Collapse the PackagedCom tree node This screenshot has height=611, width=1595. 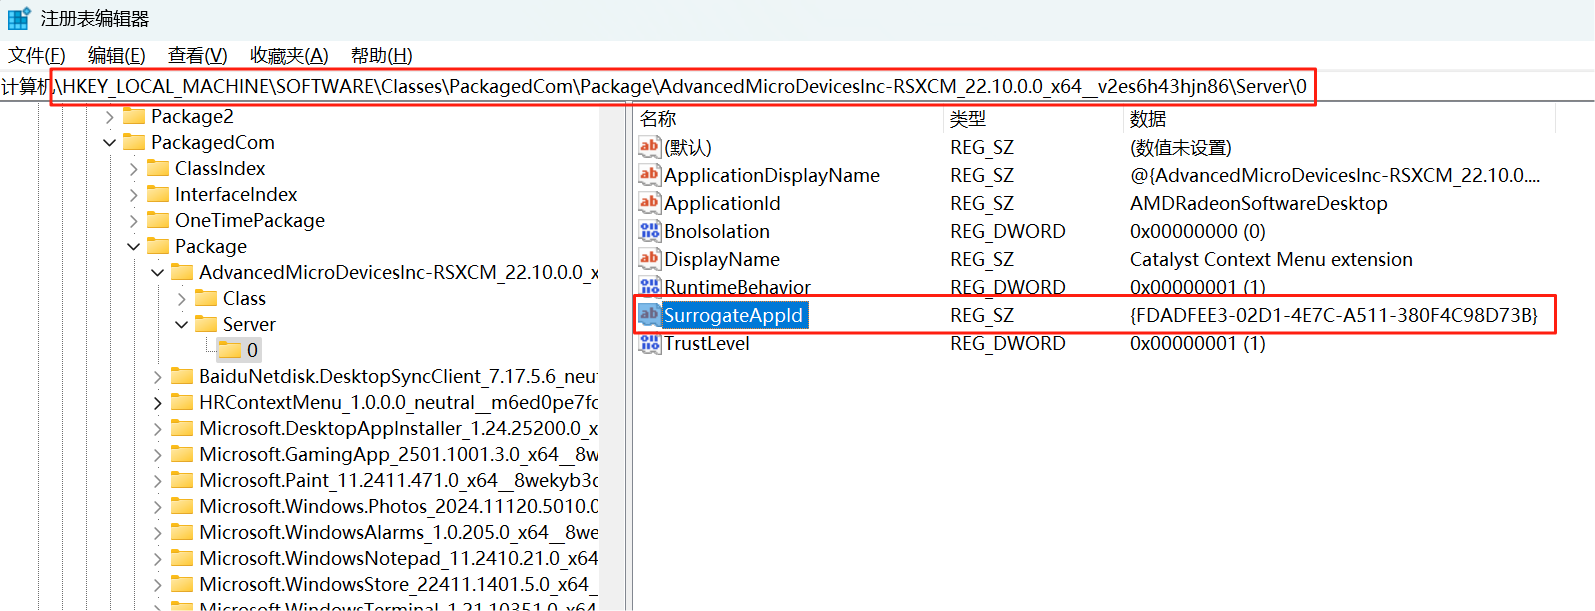110,143
